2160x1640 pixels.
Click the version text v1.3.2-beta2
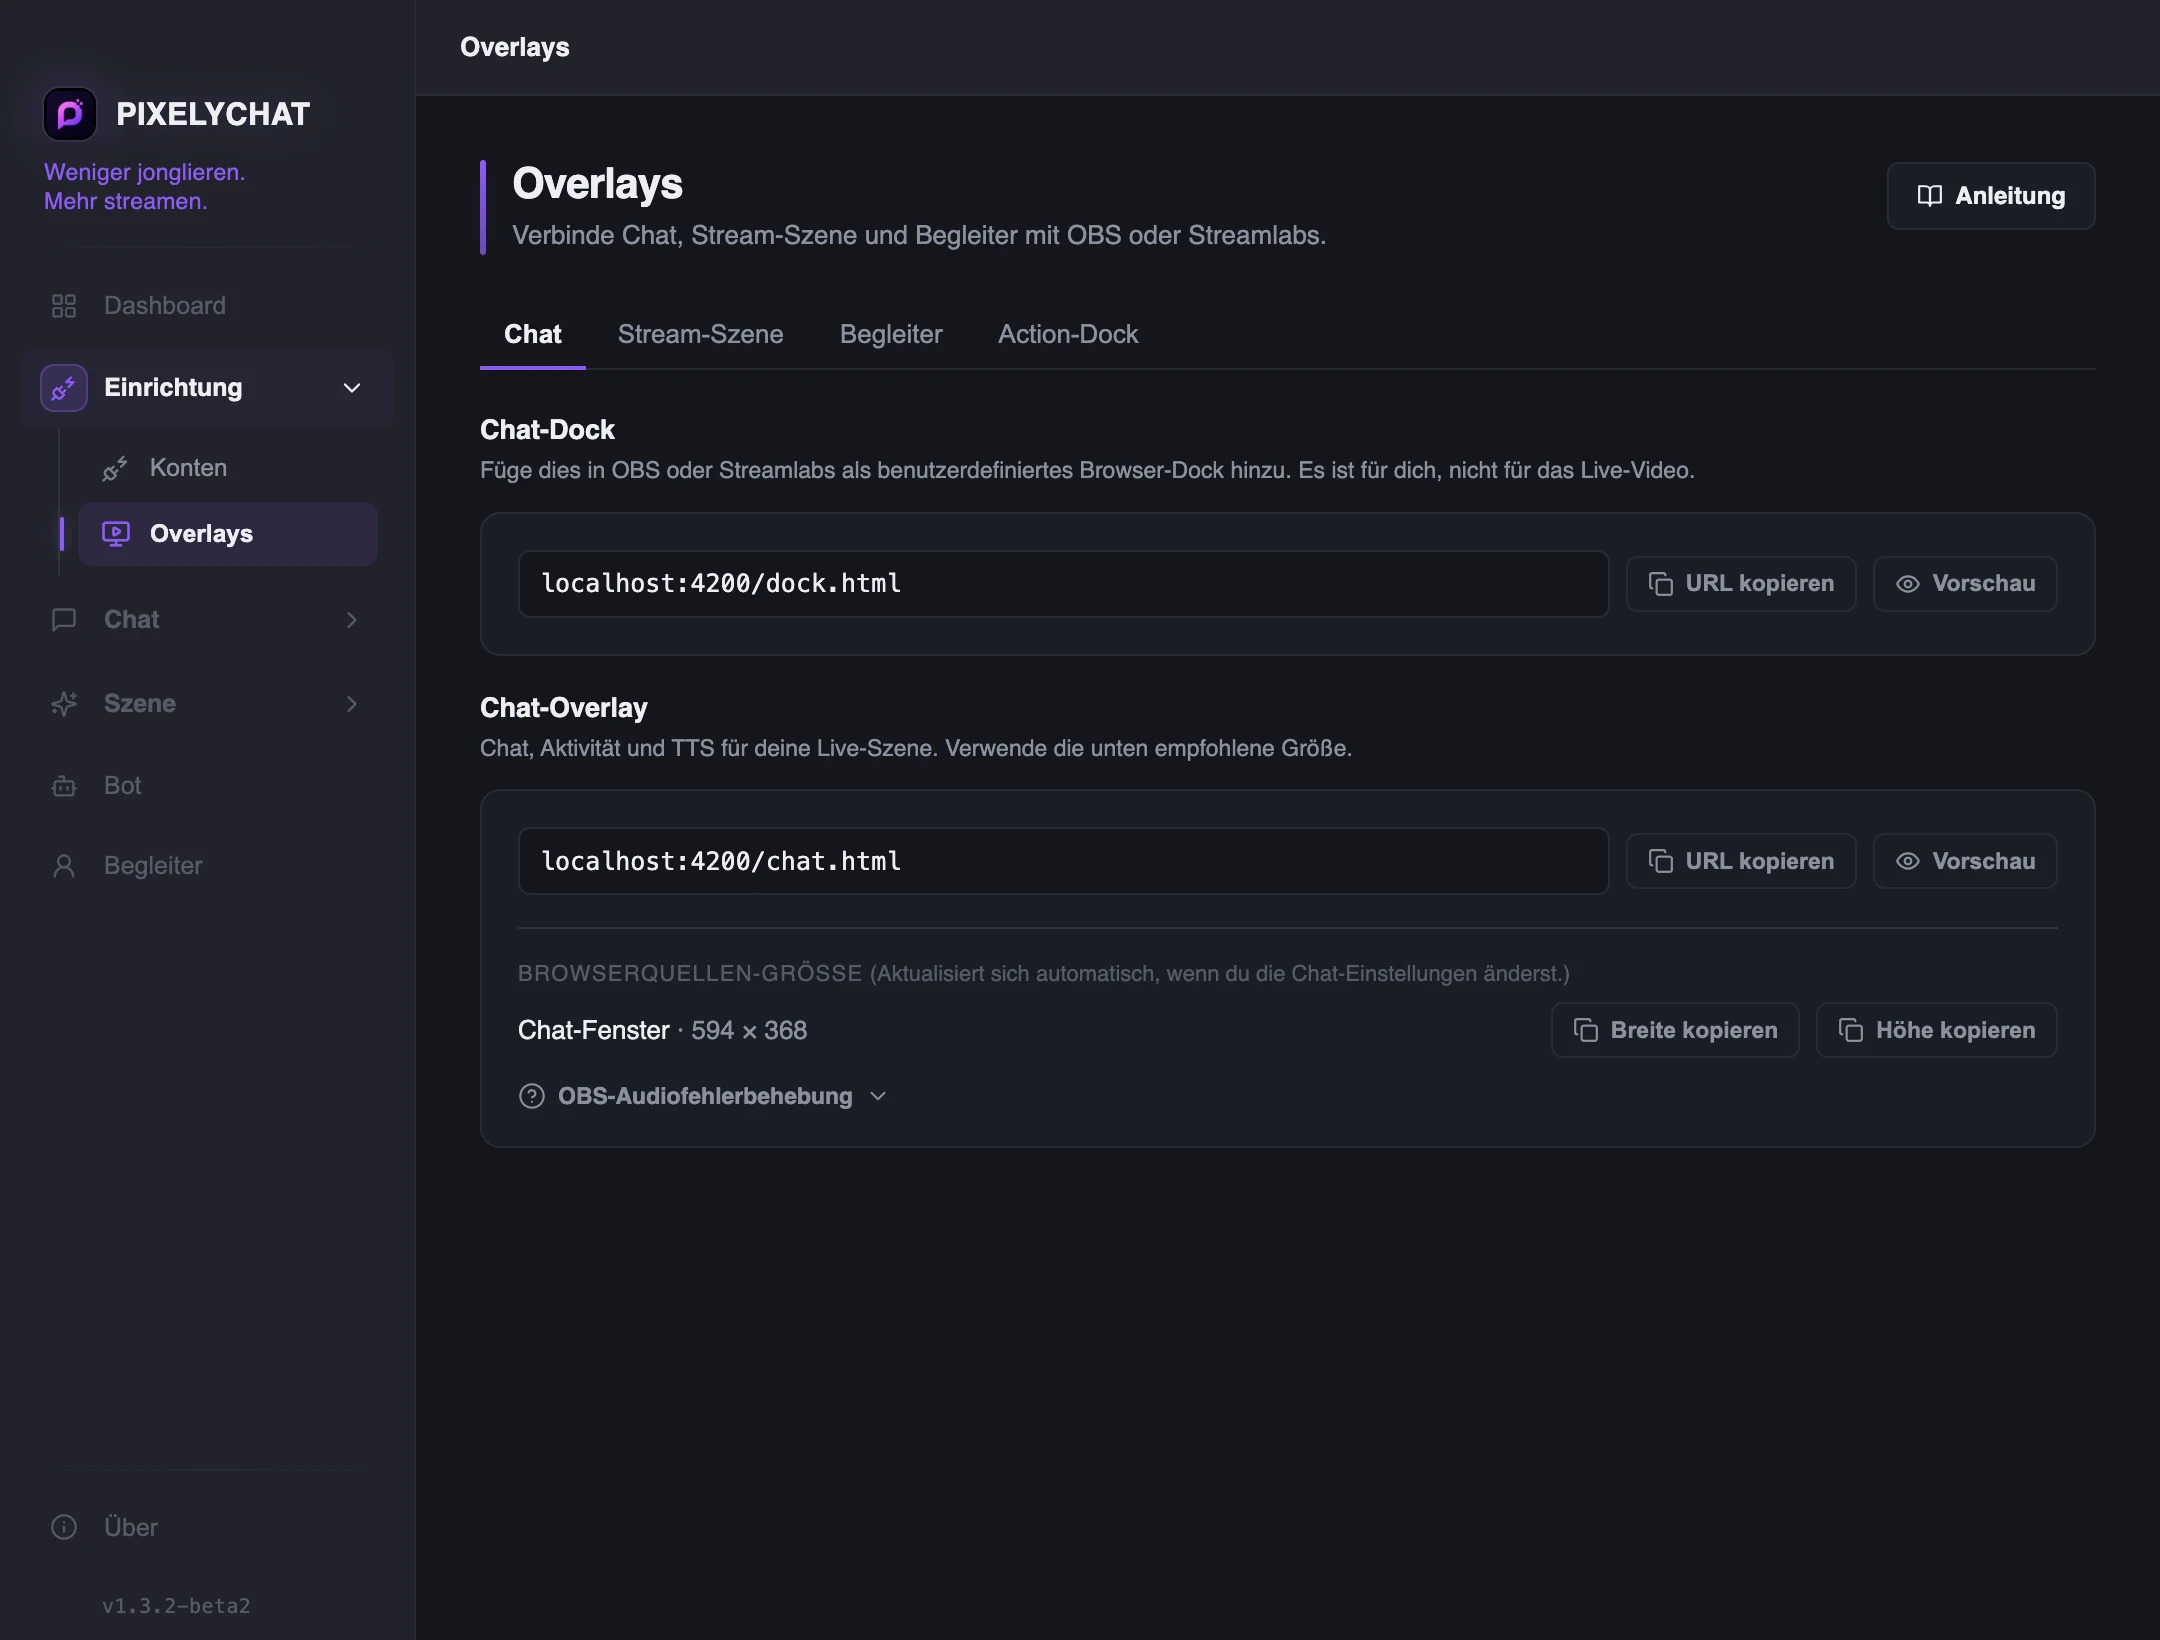pos(176,1606)
